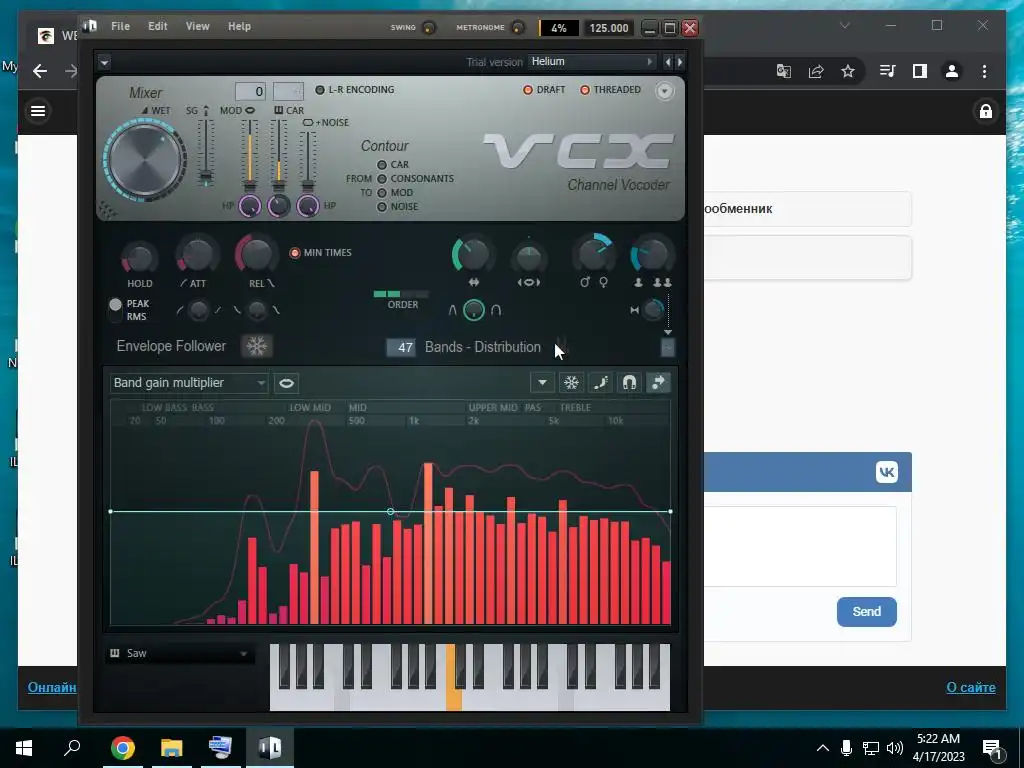Click the highlighted orange piano key
Viewport: 1024px width, 768px height.
[x=453, y=699]
